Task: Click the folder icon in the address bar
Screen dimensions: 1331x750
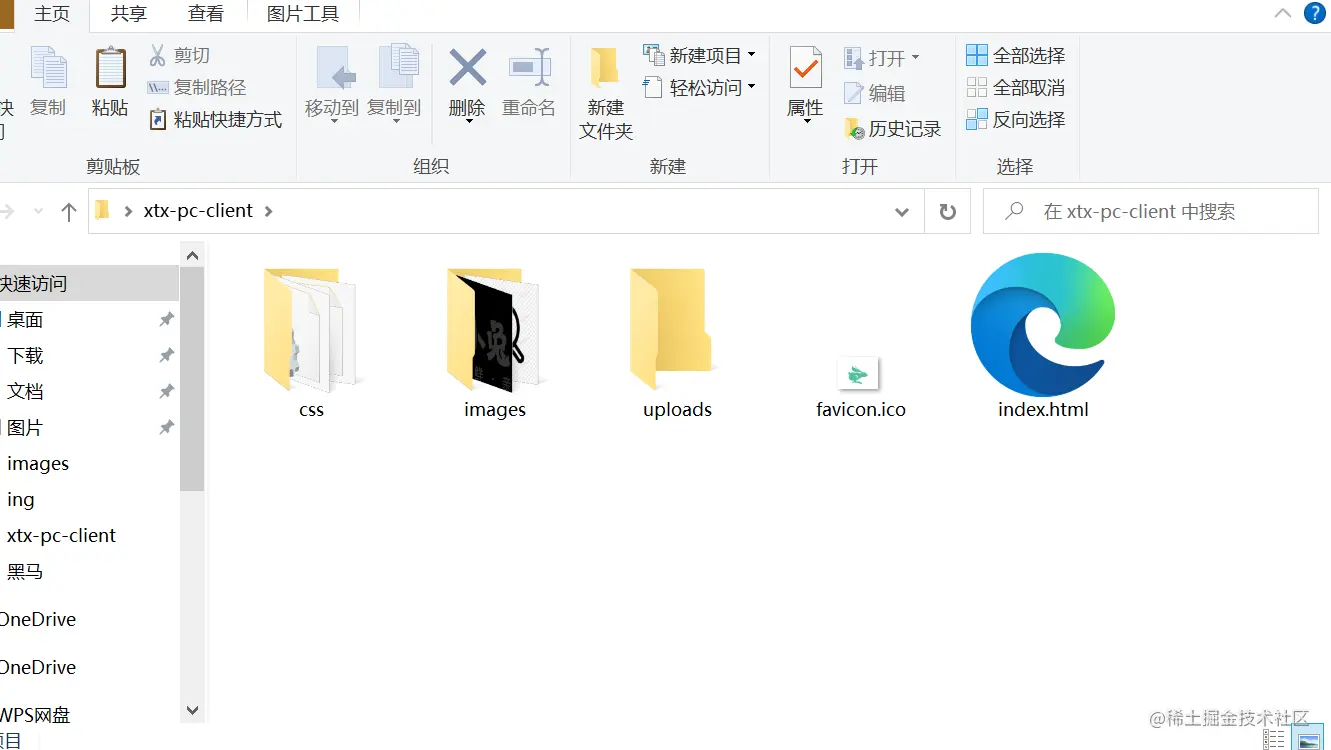Action: pos(101,211)
